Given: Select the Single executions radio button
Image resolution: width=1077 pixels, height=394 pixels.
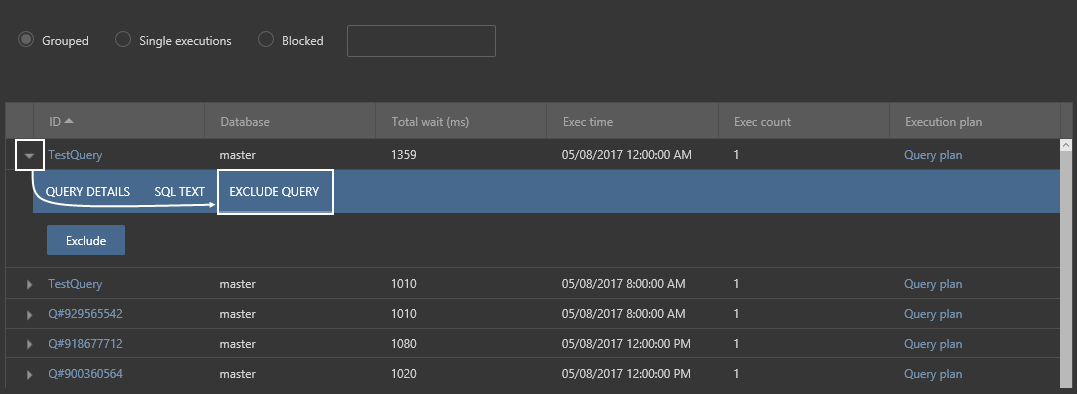Looking at the screenshot, I should (x=123, y=40).
